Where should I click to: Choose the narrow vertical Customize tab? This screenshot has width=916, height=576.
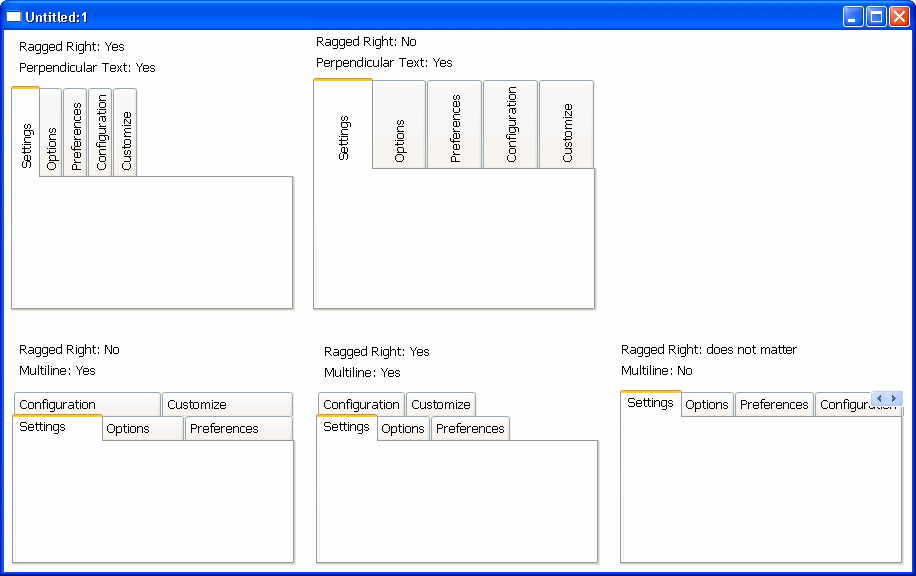click(x=126, y=132)
